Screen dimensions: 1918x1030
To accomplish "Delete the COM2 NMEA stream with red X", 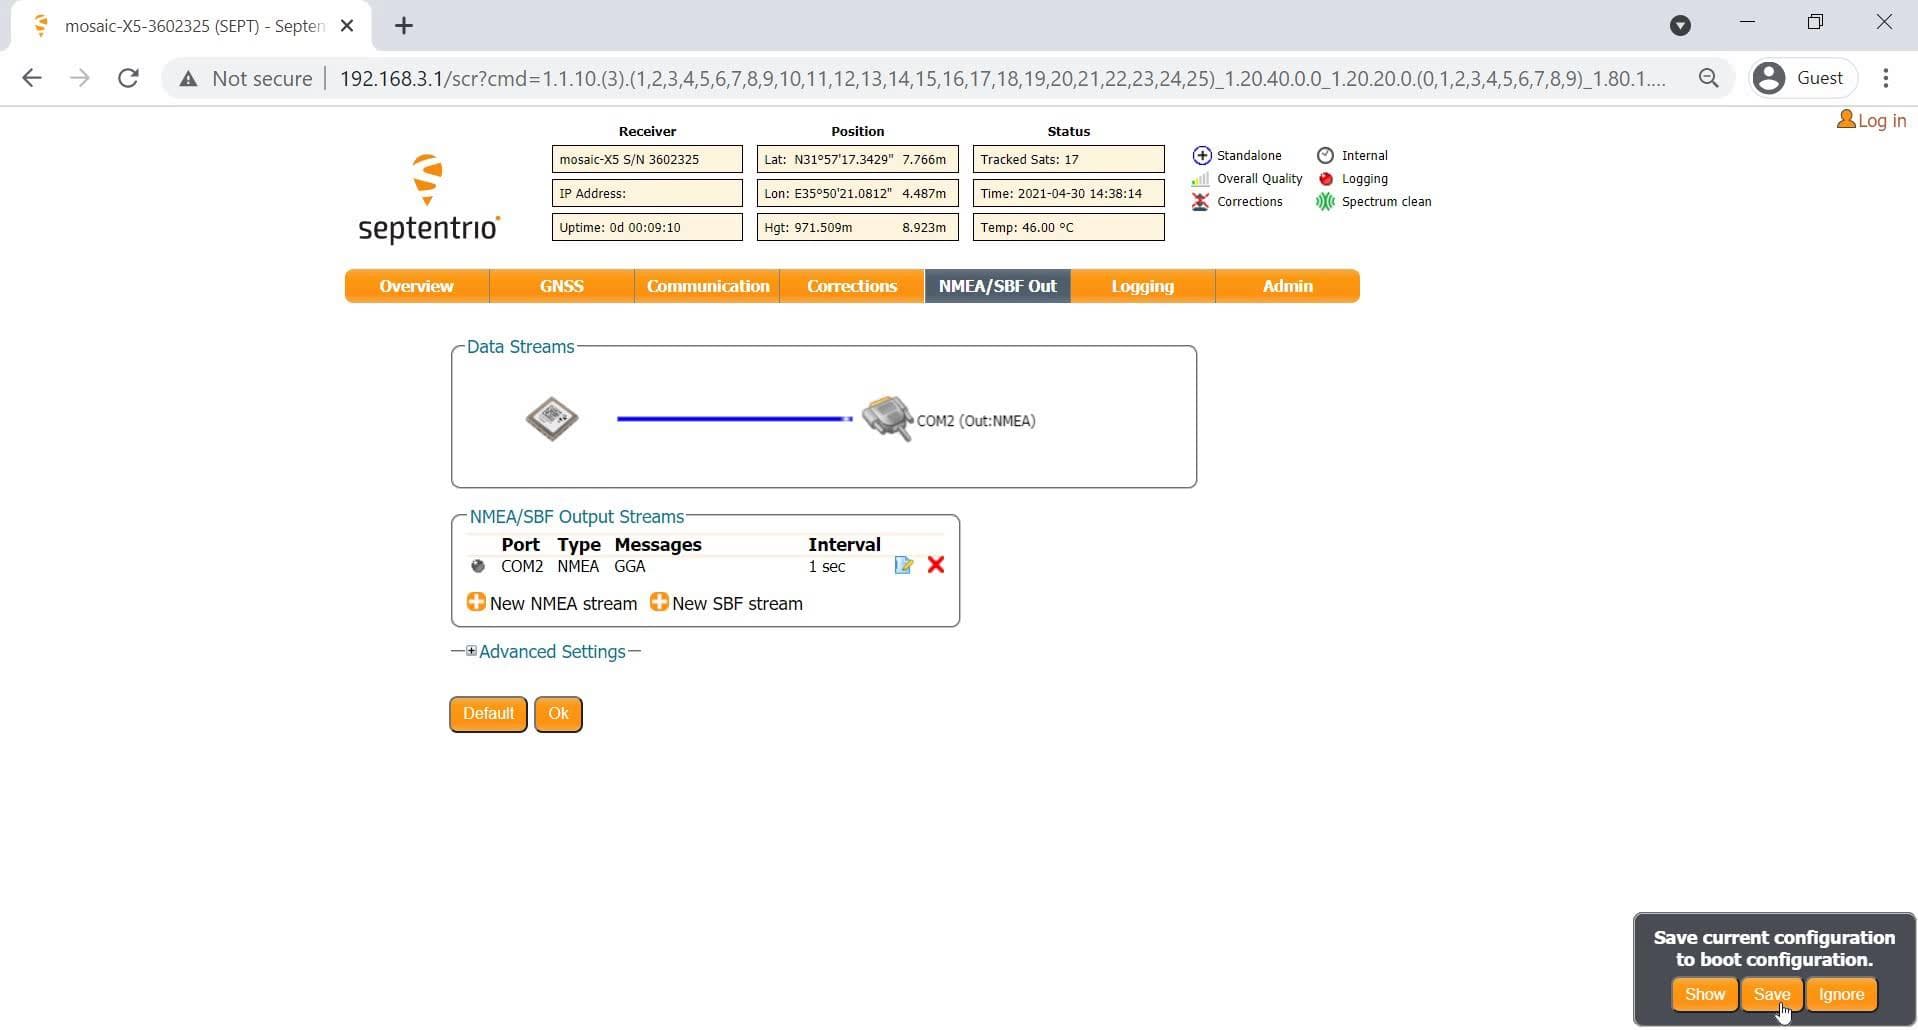I will tap(936, 565).
